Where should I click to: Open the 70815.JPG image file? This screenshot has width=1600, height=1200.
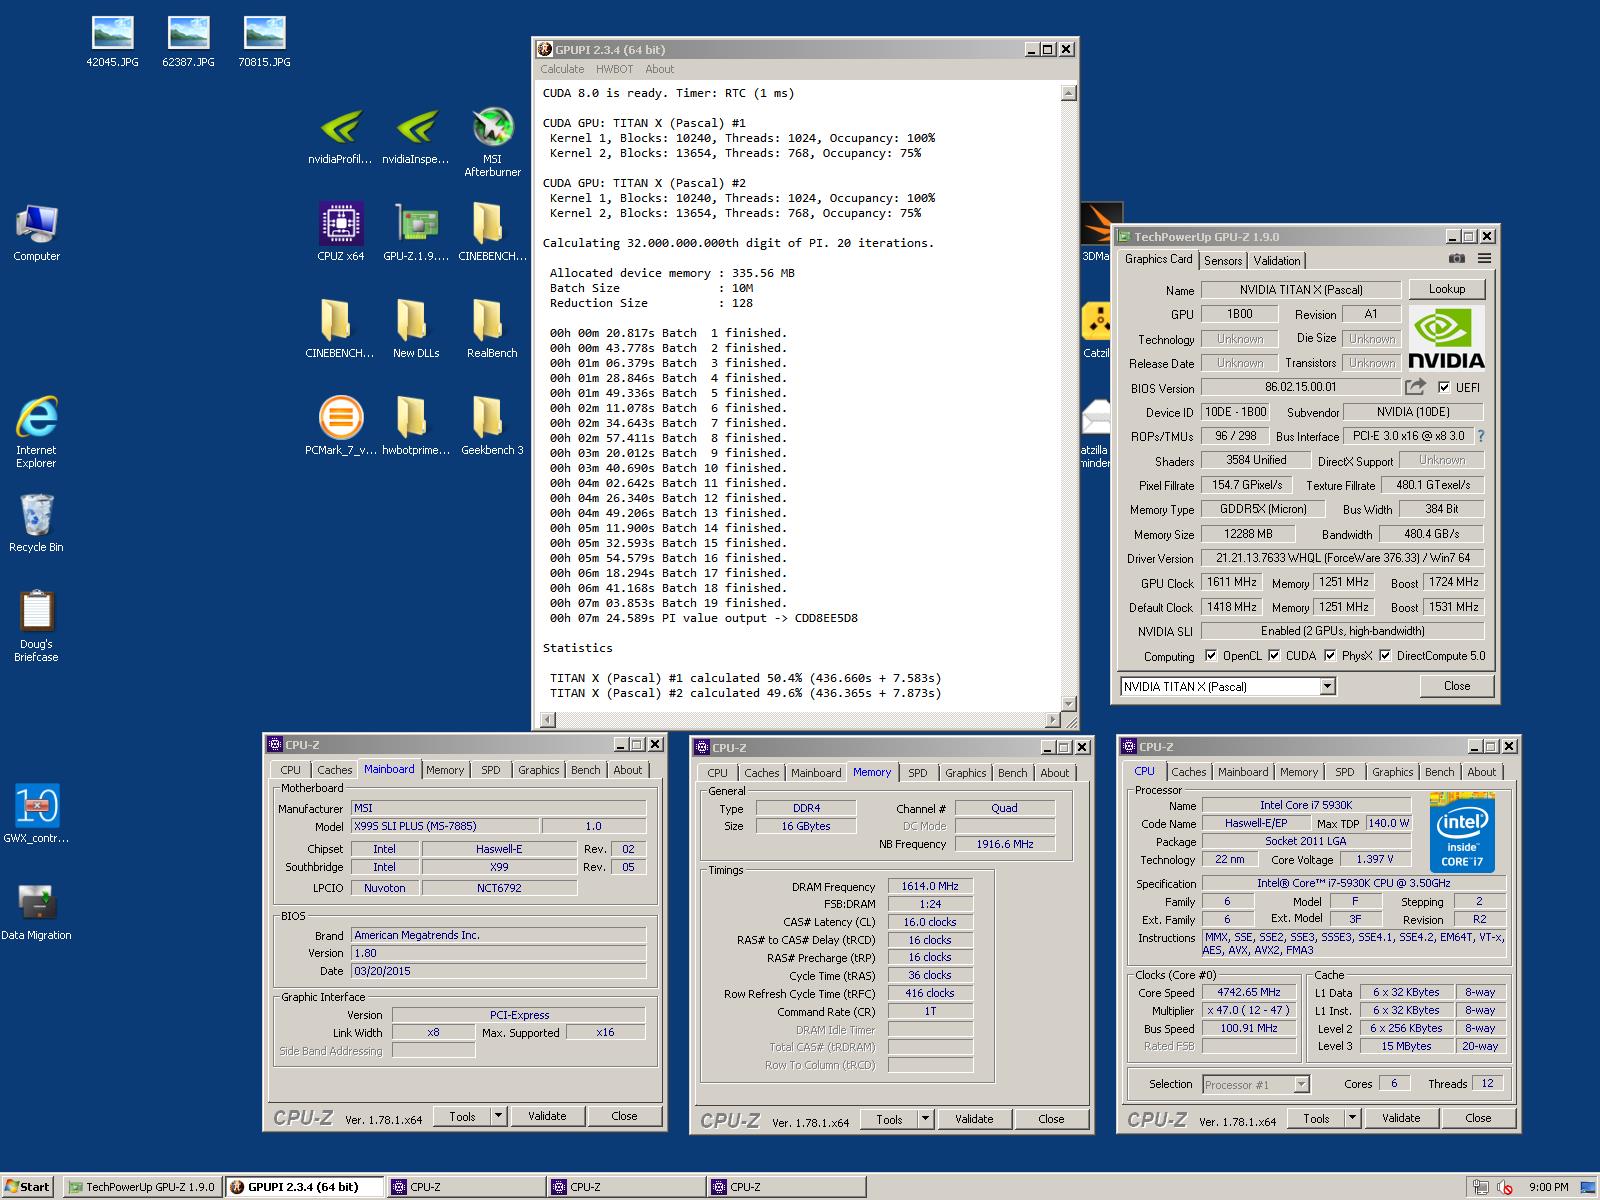click(x=264, y=42)
